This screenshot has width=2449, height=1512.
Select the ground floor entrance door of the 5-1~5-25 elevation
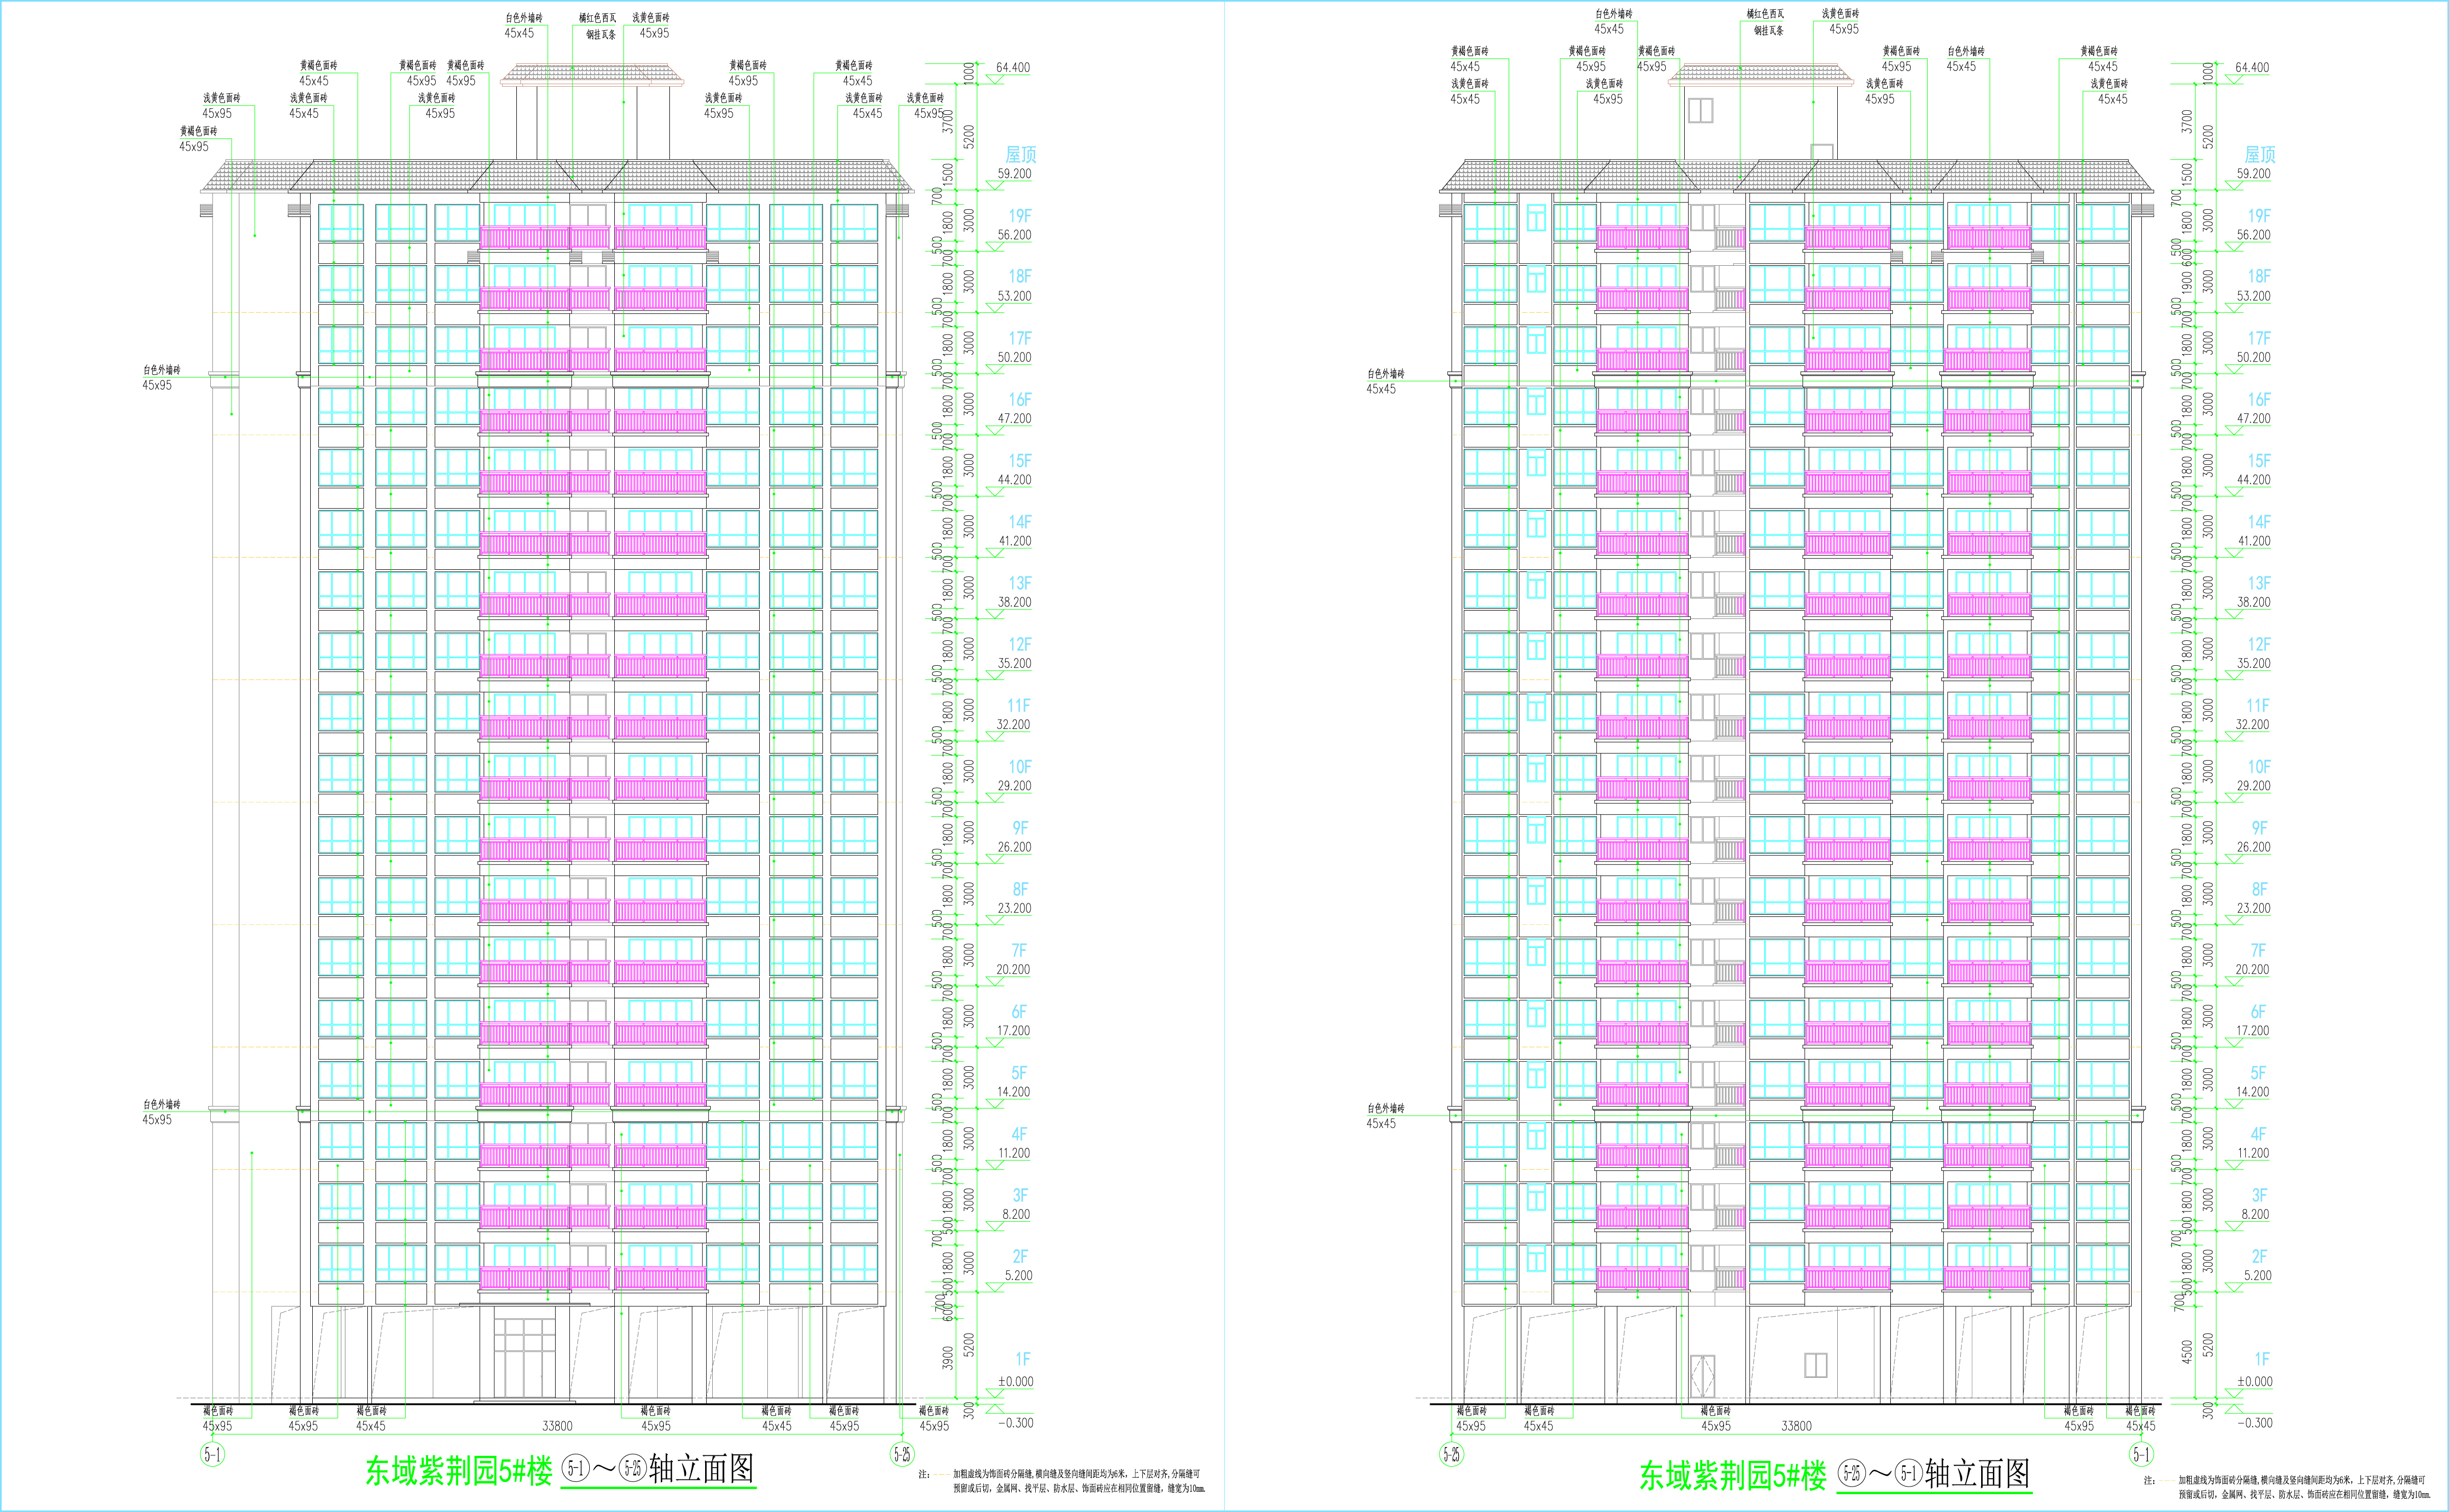[x=524, y=1357]
